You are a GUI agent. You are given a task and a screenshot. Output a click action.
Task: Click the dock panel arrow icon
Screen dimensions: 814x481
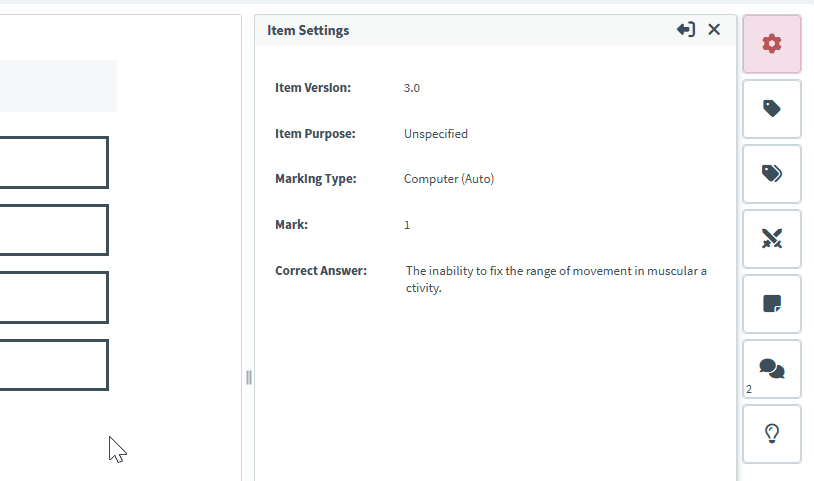click(685, 30)
